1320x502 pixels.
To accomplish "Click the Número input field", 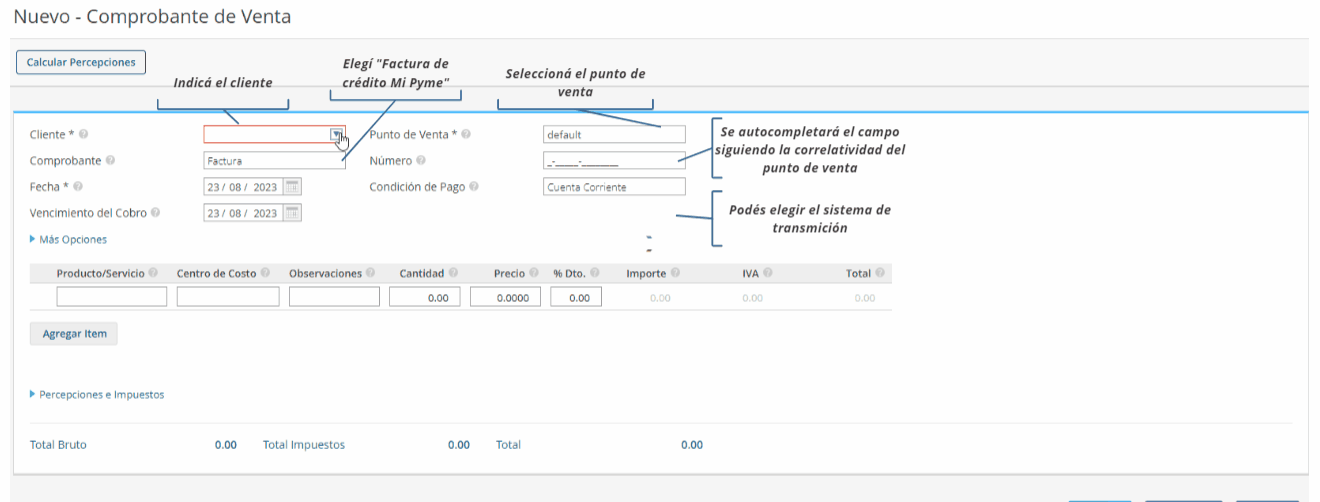I will click(614, 160).
